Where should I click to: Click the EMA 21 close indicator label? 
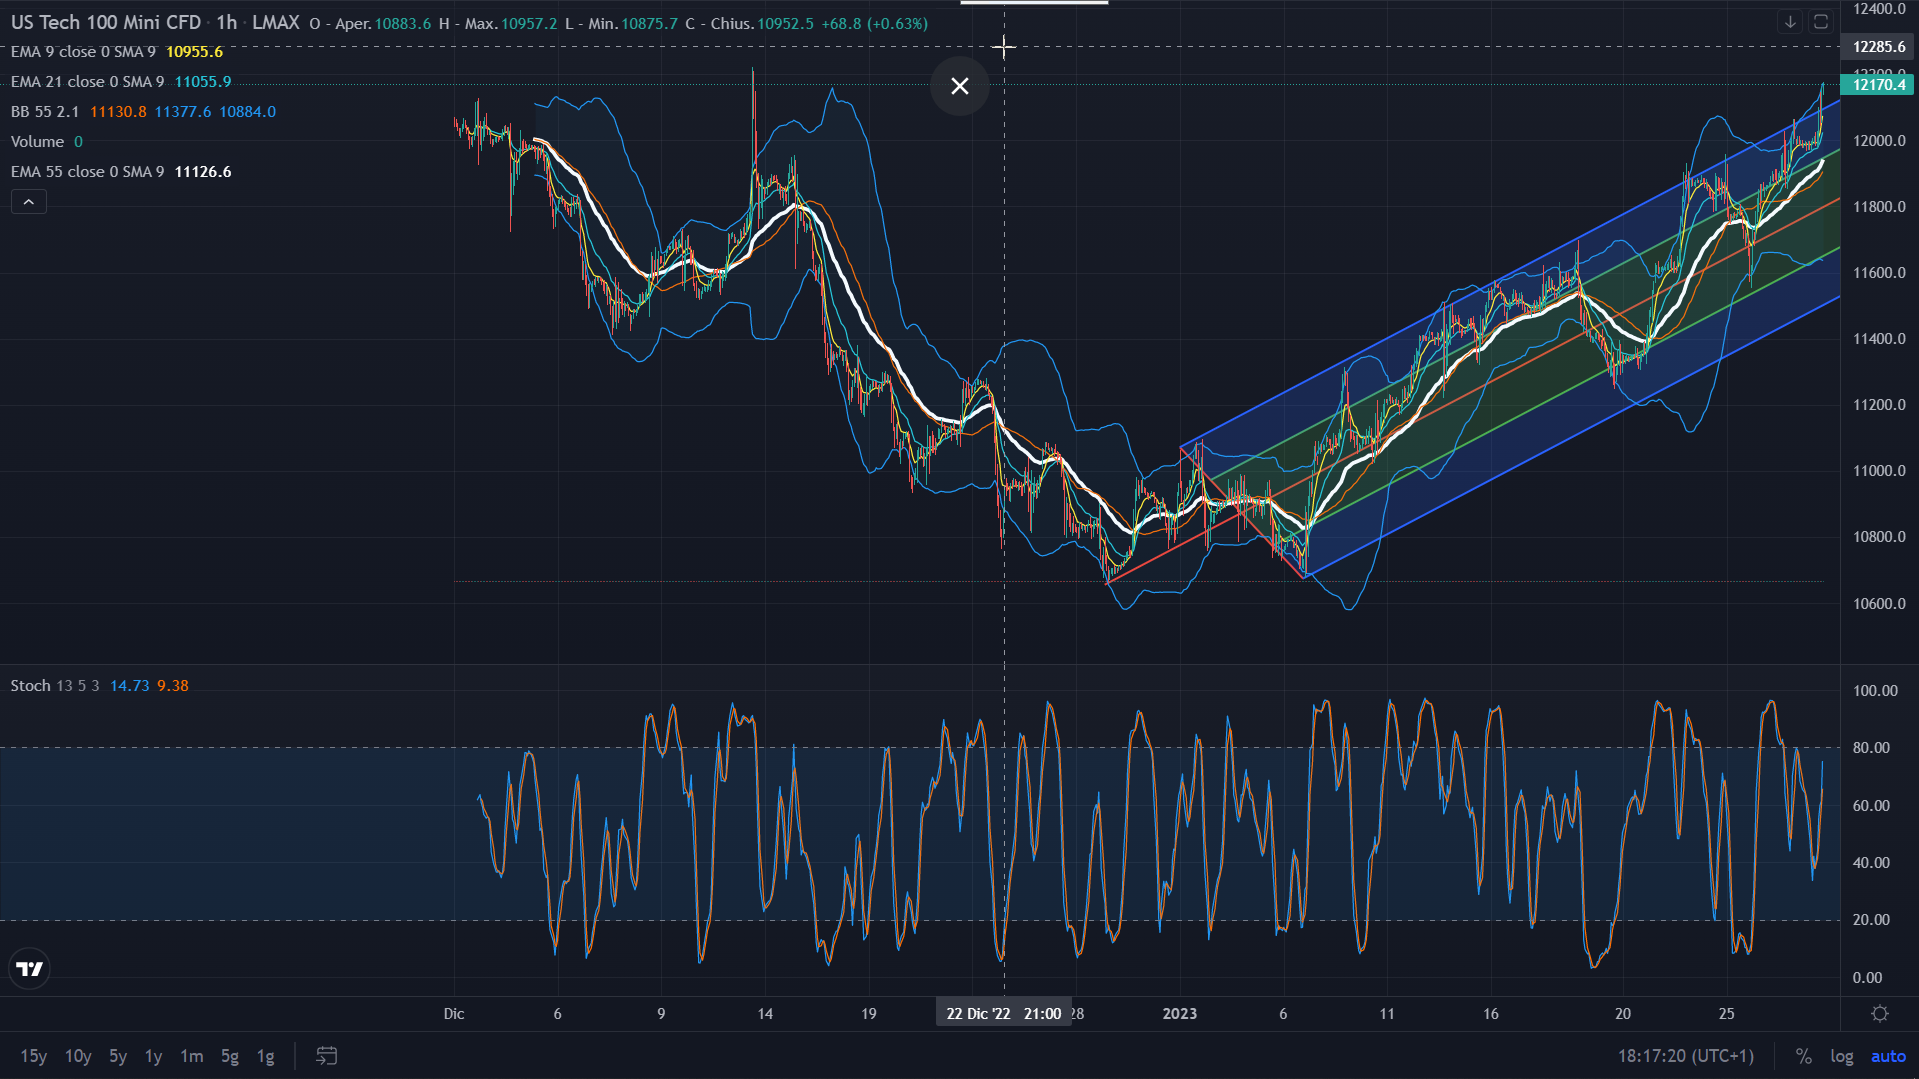(x=87, y=82)
